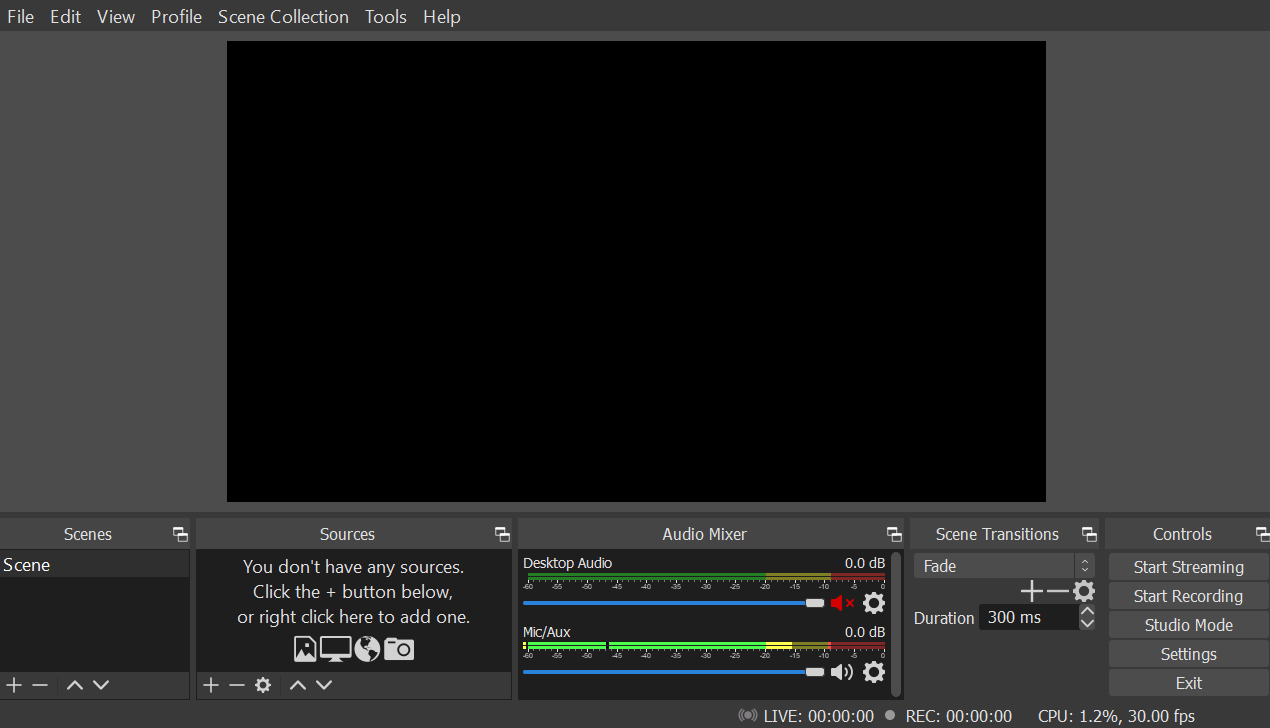
Task: Toggle Studio Mode
Action: tap(1188, 625)
